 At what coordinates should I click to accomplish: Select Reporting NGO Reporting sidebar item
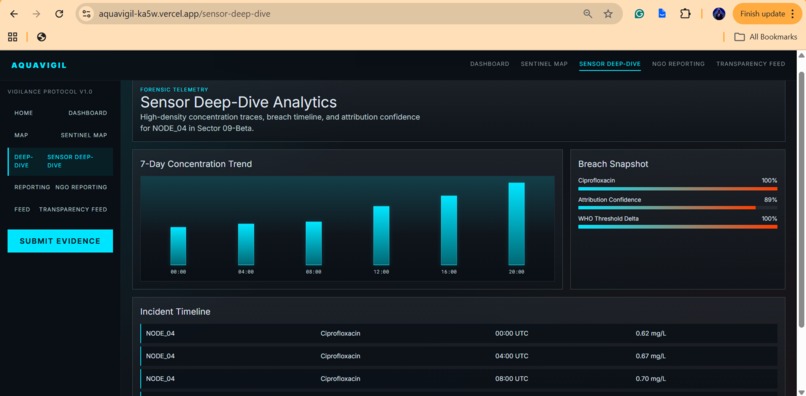point(60,187)
